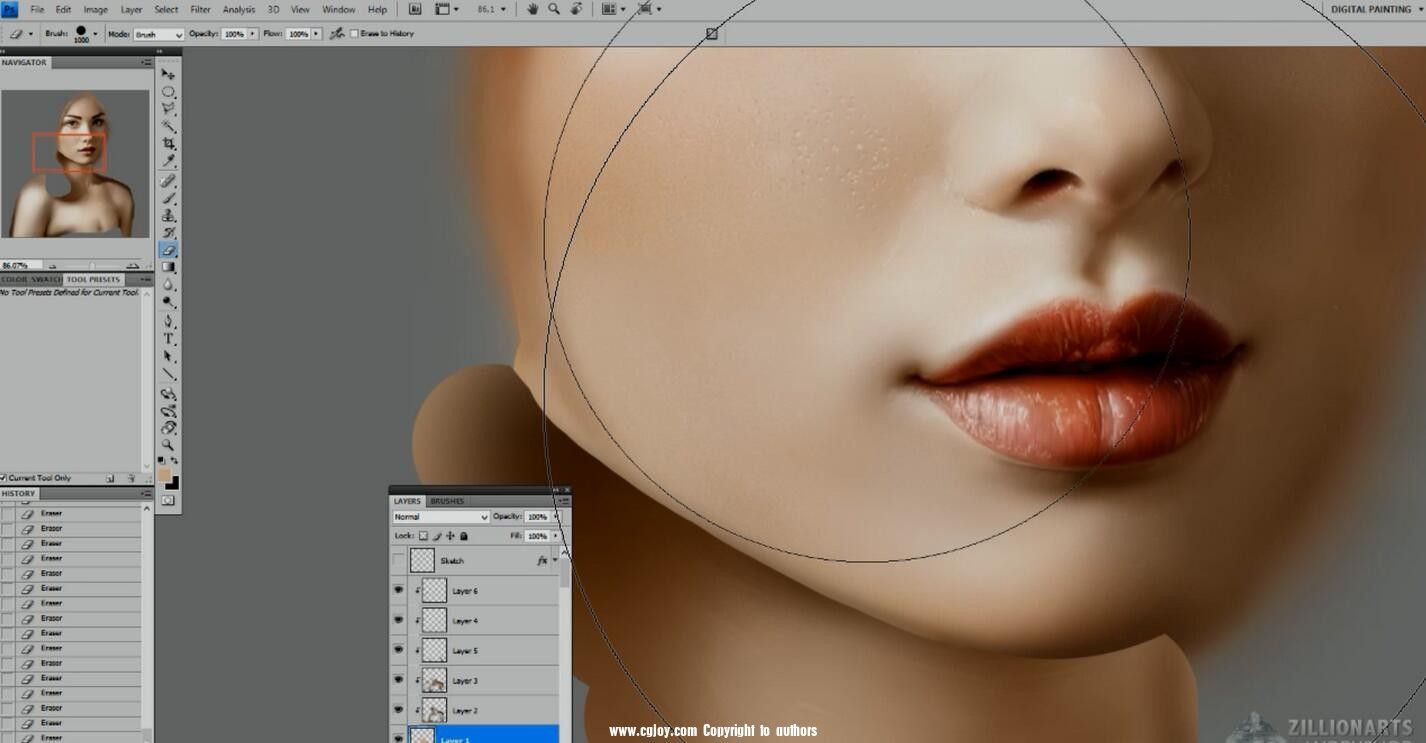Screen dimensions: 1426x743
Task: Open the History panel options menu
Action: click(x=147, y=494)
